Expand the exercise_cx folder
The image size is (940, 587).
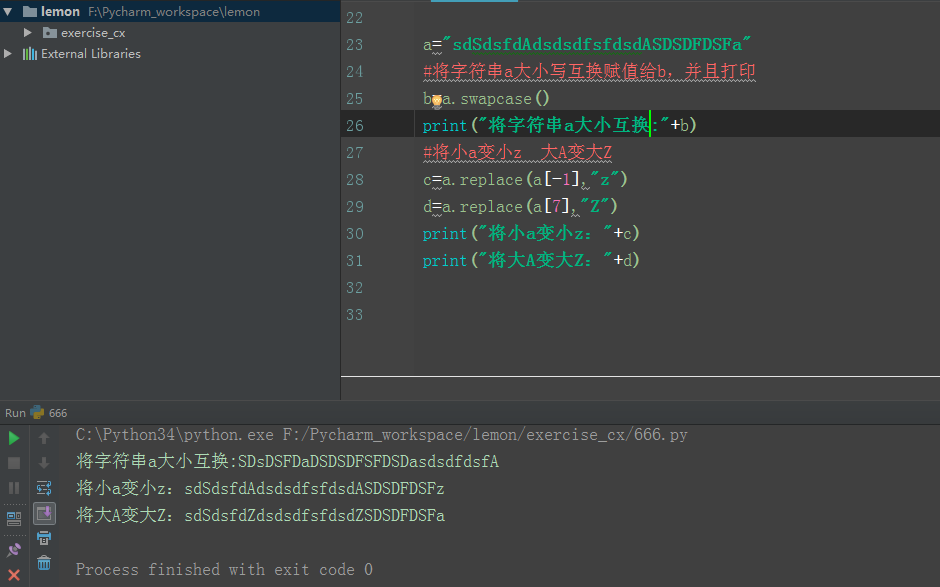(x=28, y=33)
